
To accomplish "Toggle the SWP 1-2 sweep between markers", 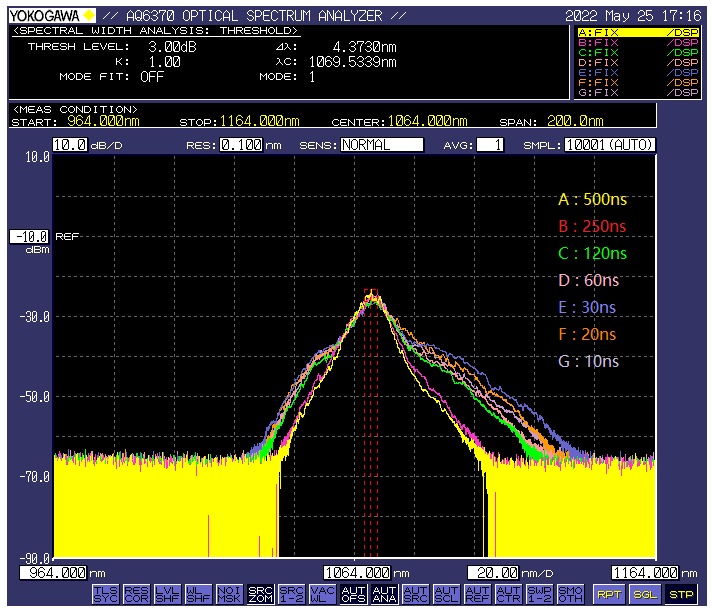I will pos(539,593).
